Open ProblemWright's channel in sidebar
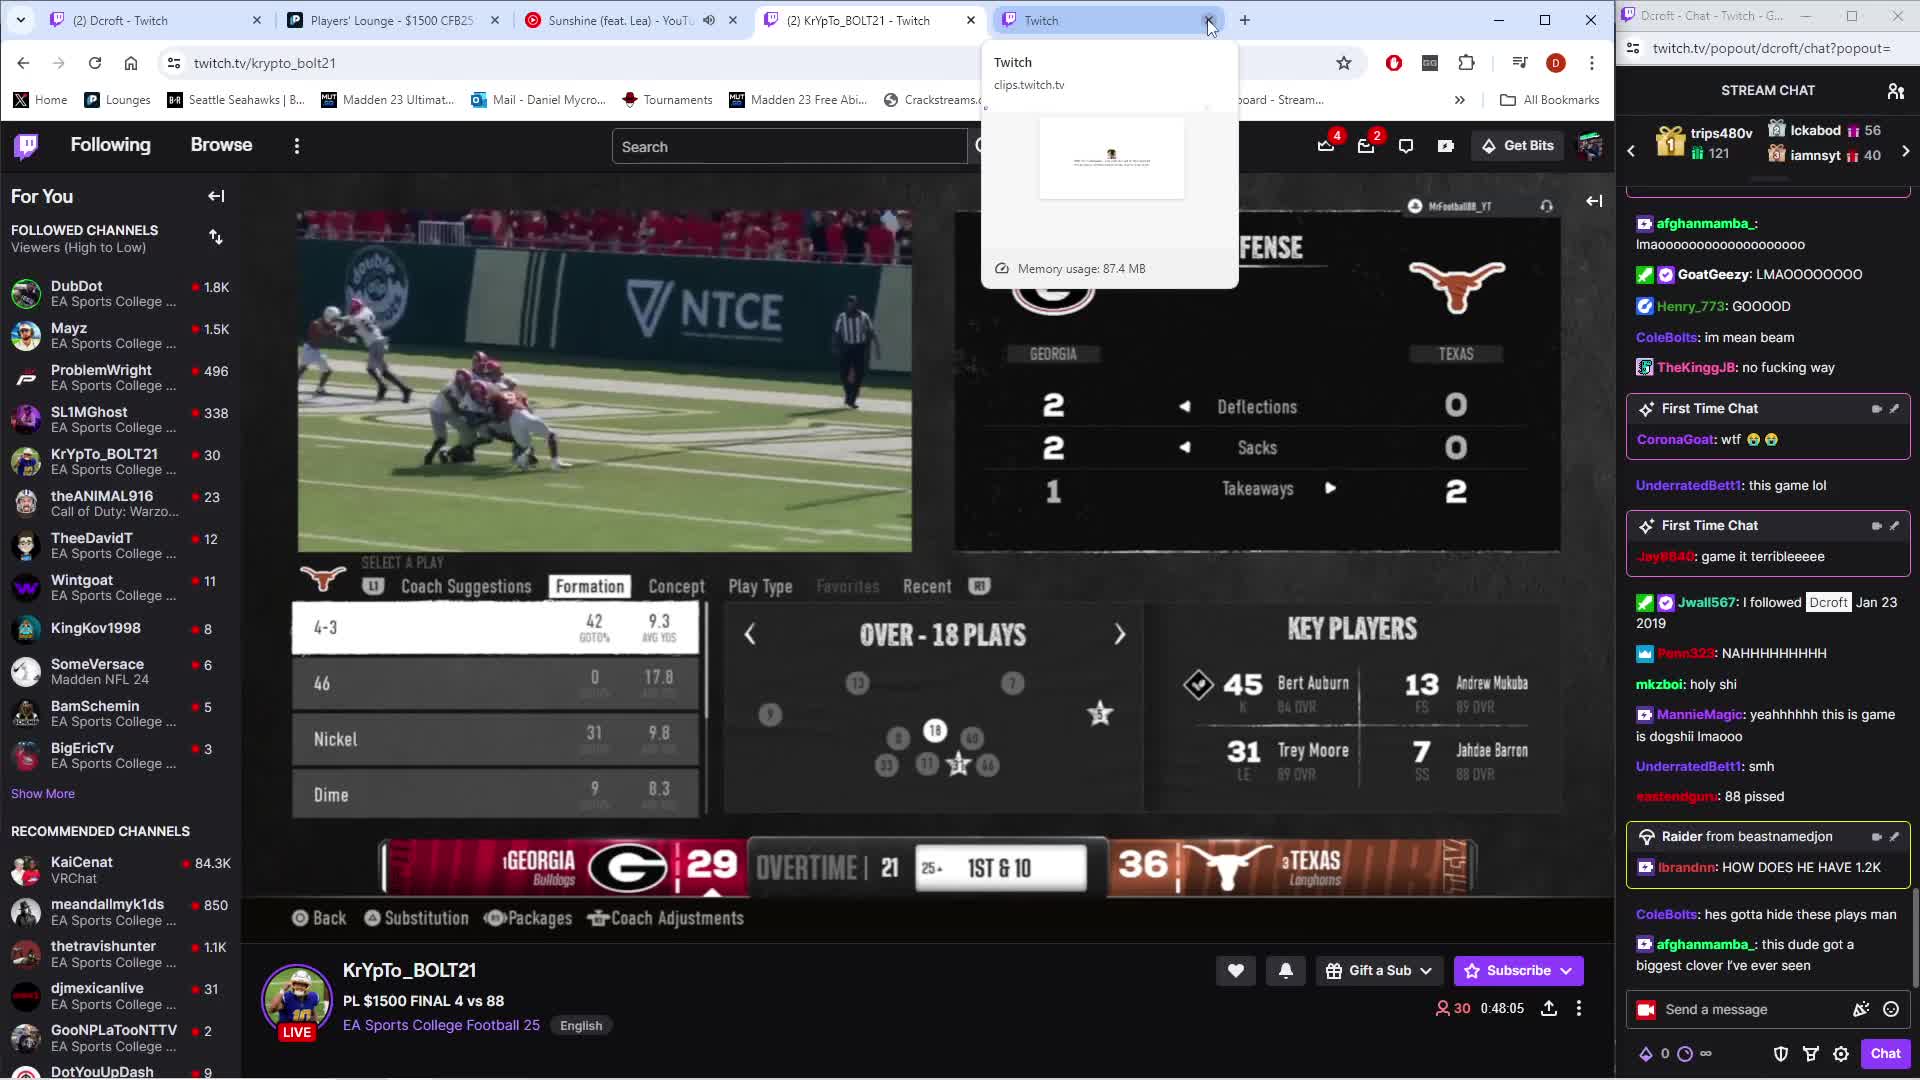This screenshot has height=1080, width=1920. (120, 378)
